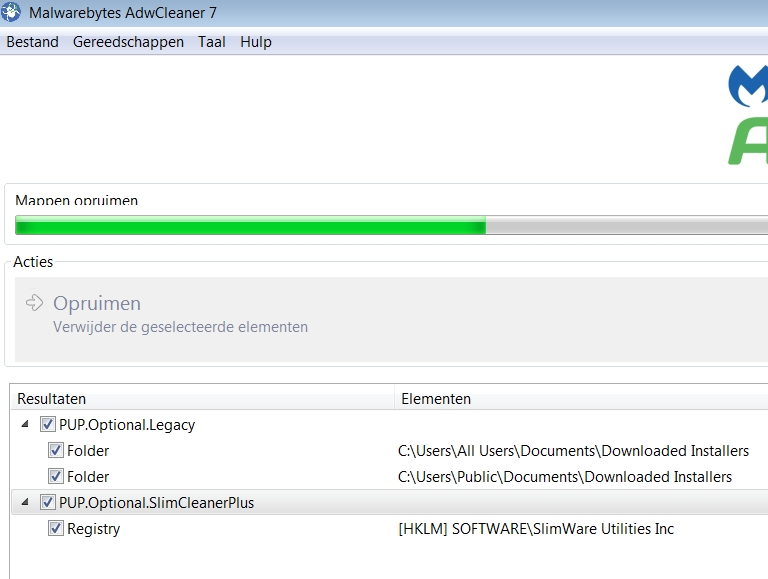Select the PUP.Optional.SlimCleanerPlus row label

(156, 503)
